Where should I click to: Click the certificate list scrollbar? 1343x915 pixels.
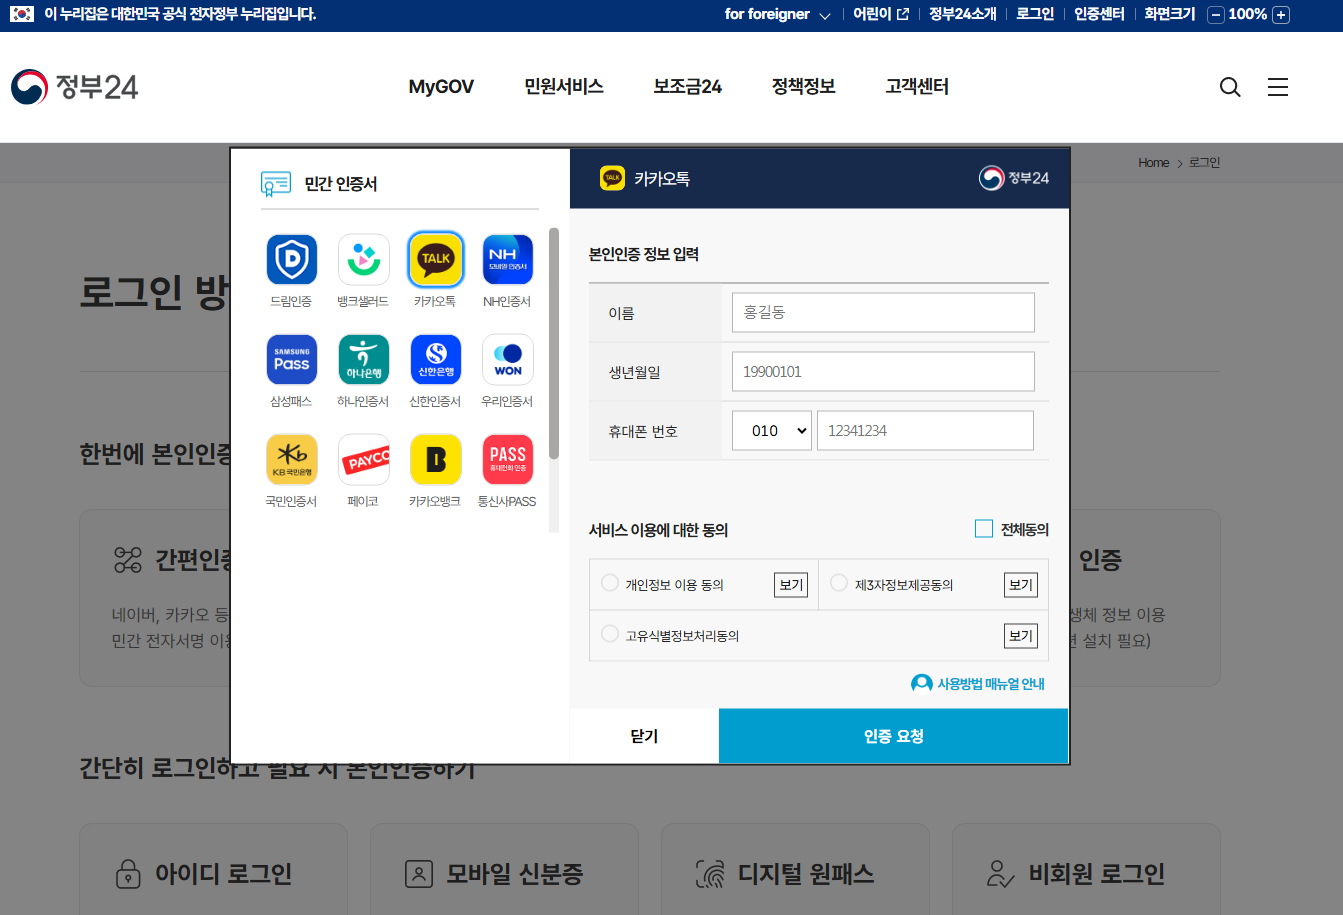554,344
